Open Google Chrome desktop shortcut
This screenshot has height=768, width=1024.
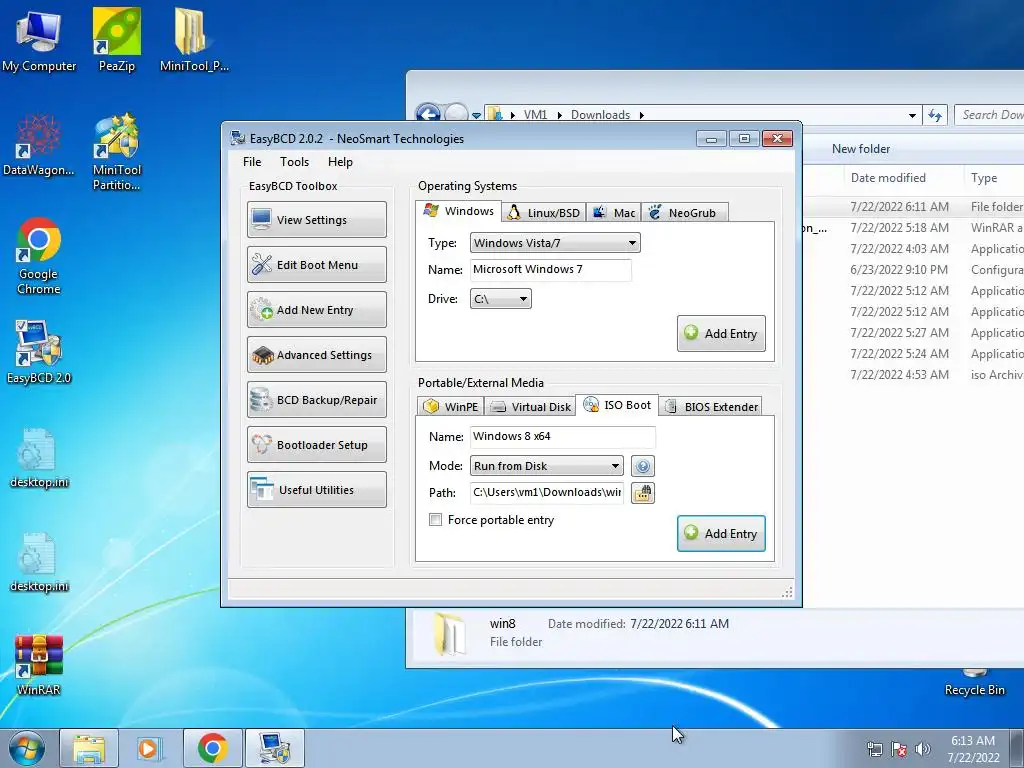(39, 256)
